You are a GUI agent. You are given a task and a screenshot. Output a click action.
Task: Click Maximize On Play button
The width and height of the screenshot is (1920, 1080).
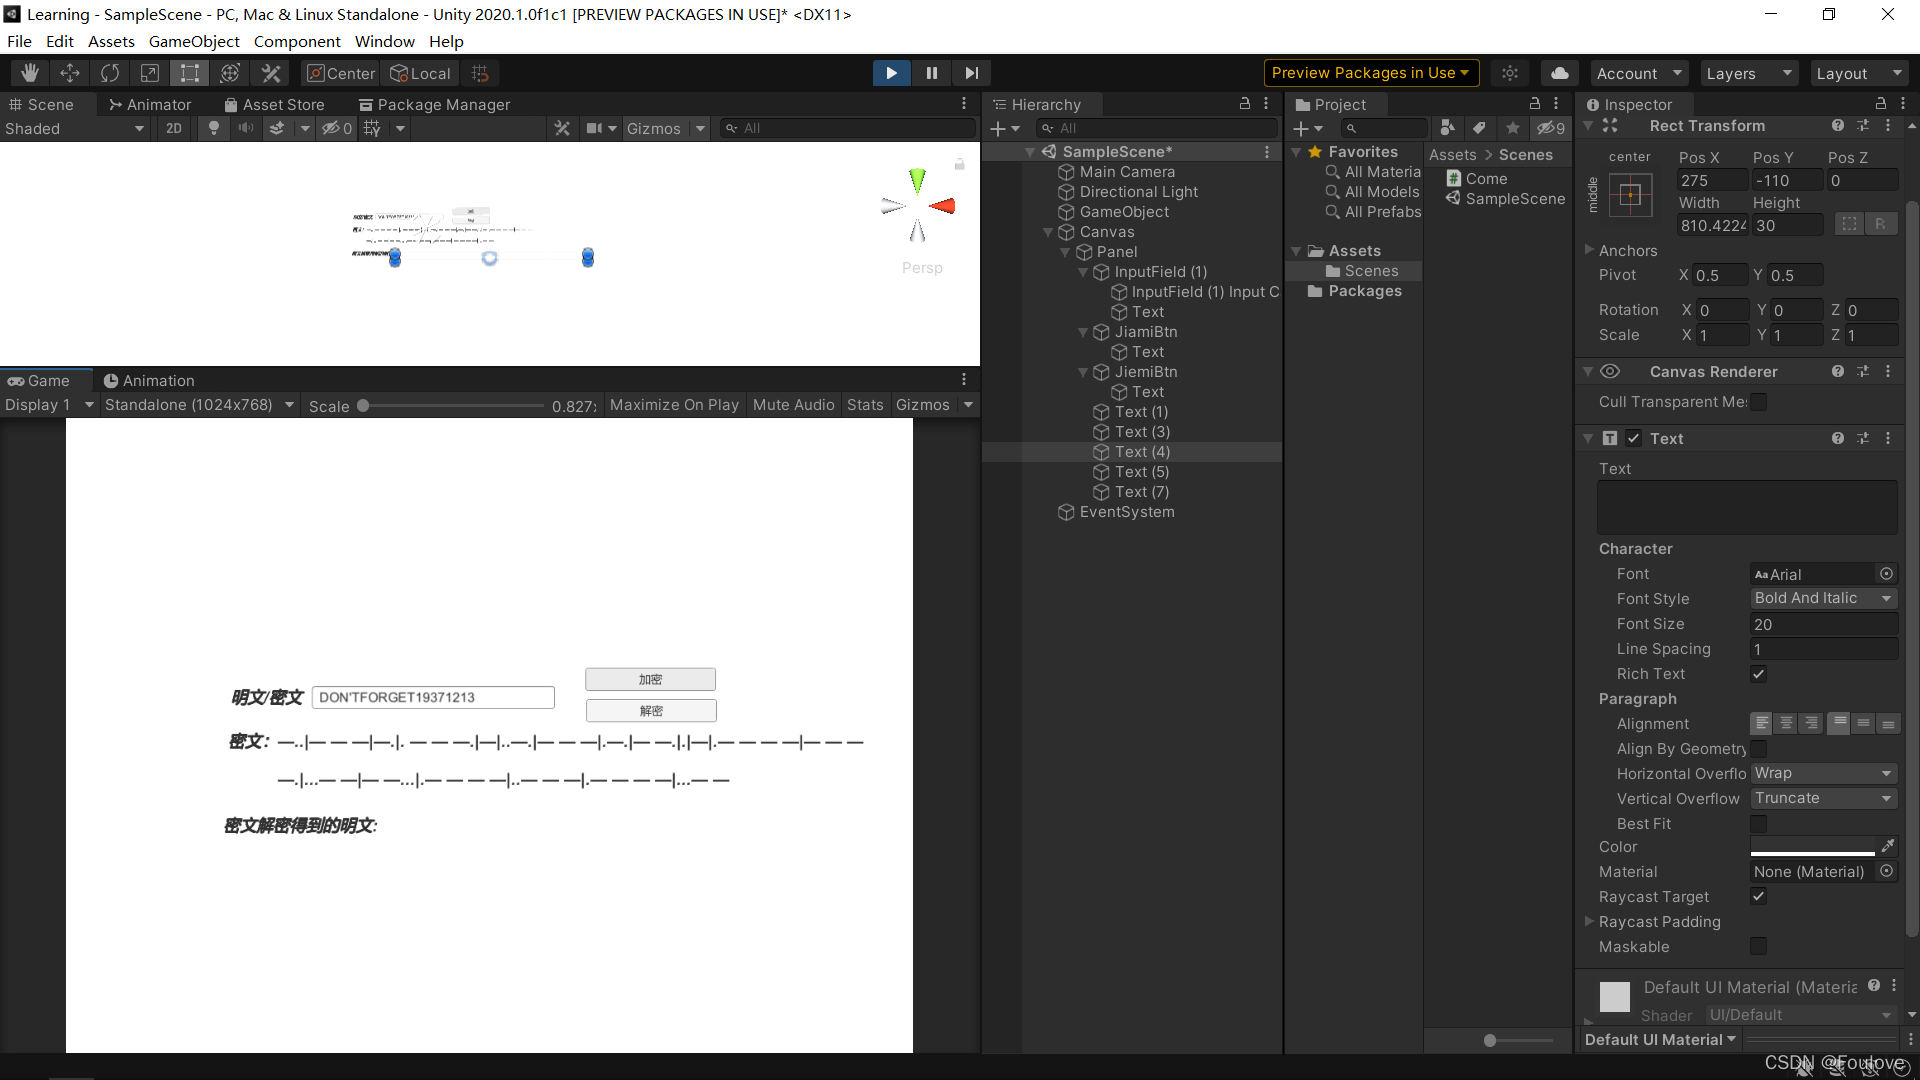[x=674, y=405]
